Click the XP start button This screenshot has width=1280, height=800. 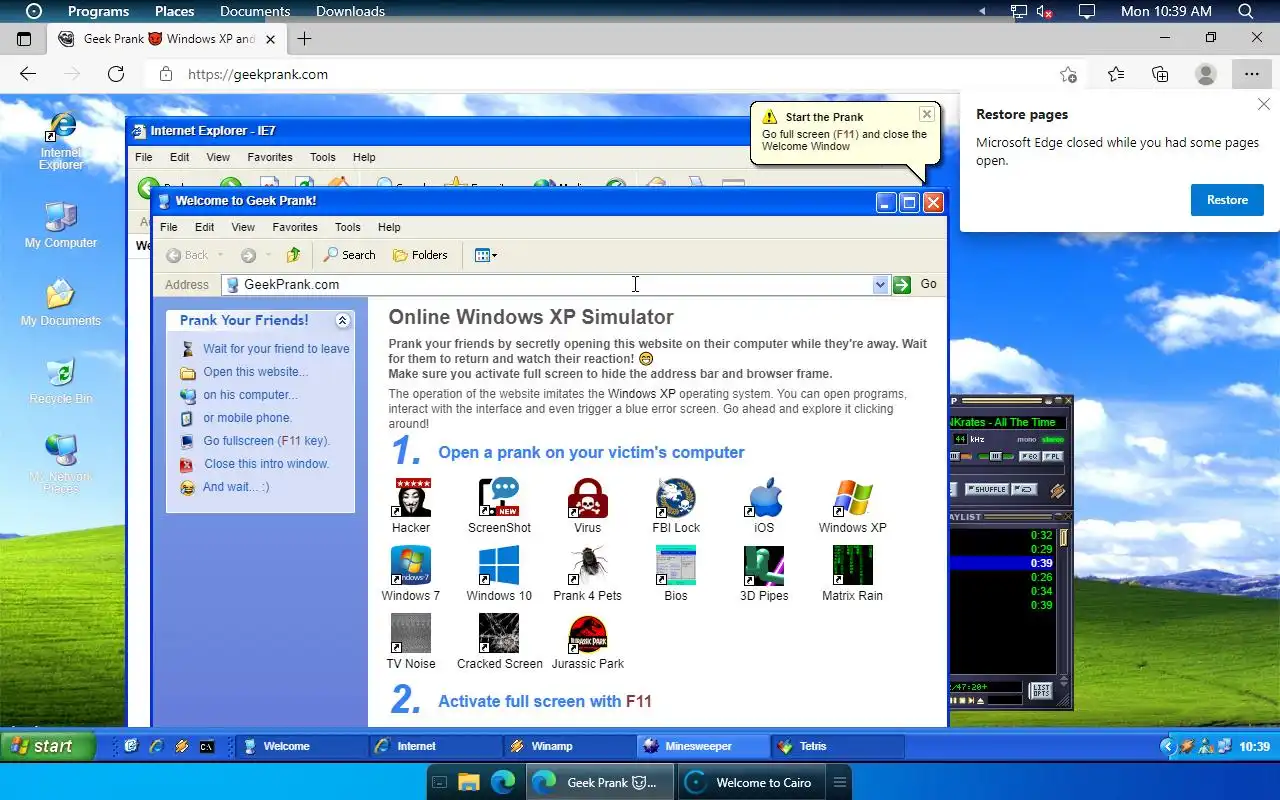pos(48,746)
